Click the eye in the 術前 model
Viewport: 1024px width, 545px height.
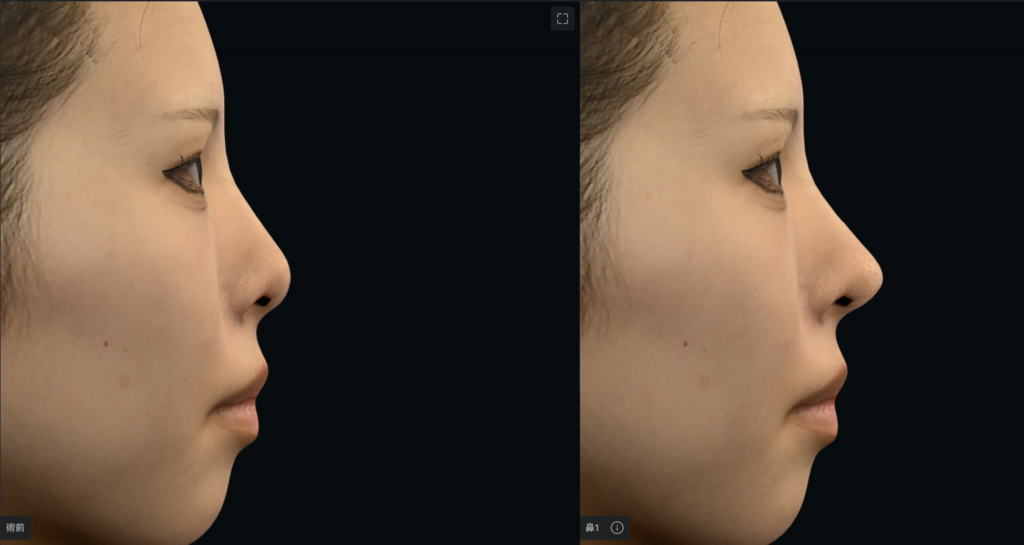(x=187, y=173)
